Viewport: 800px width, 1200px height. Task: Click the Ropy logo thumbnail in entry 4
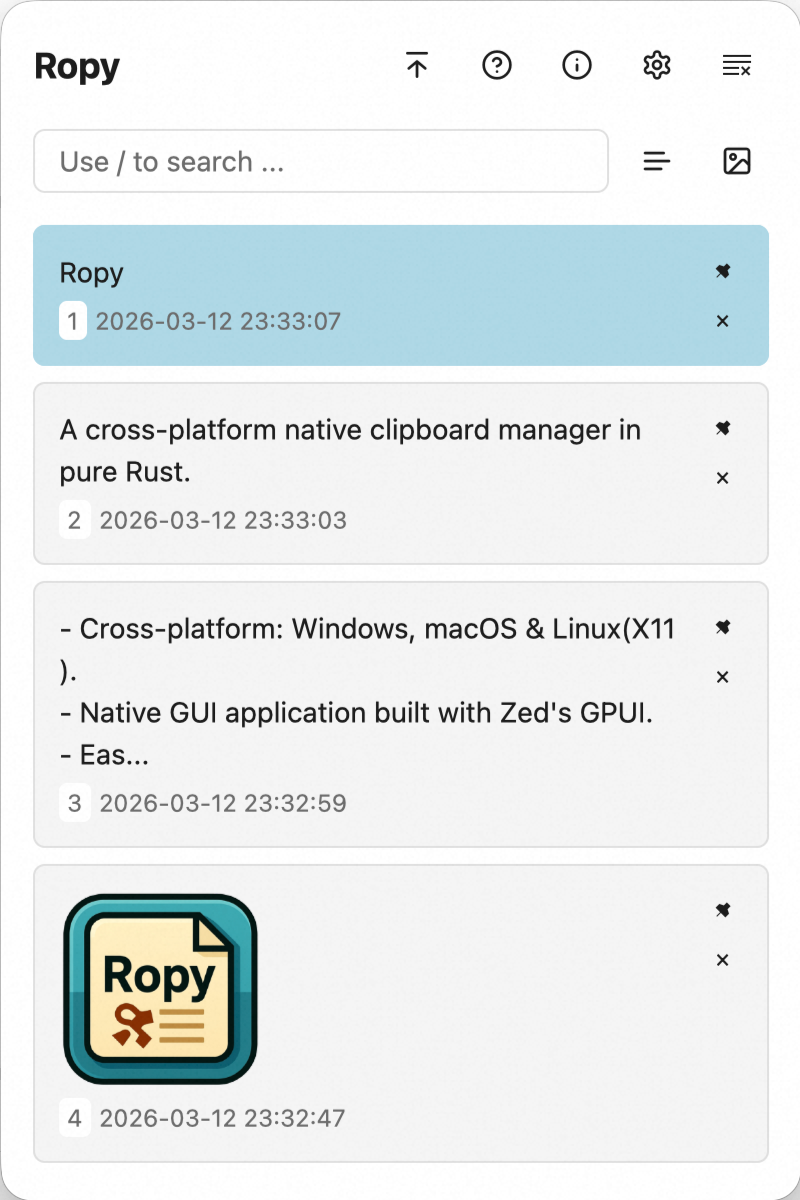click(160, 986)
